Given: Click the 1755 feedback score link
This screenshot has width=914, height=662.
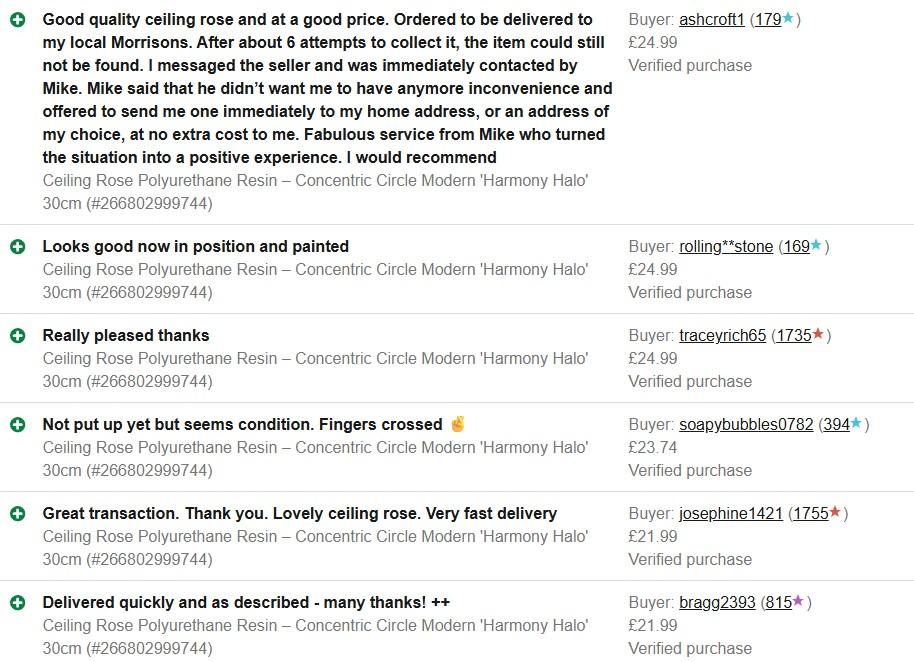Looking at the screenshot, I should [x=810, y=514].
